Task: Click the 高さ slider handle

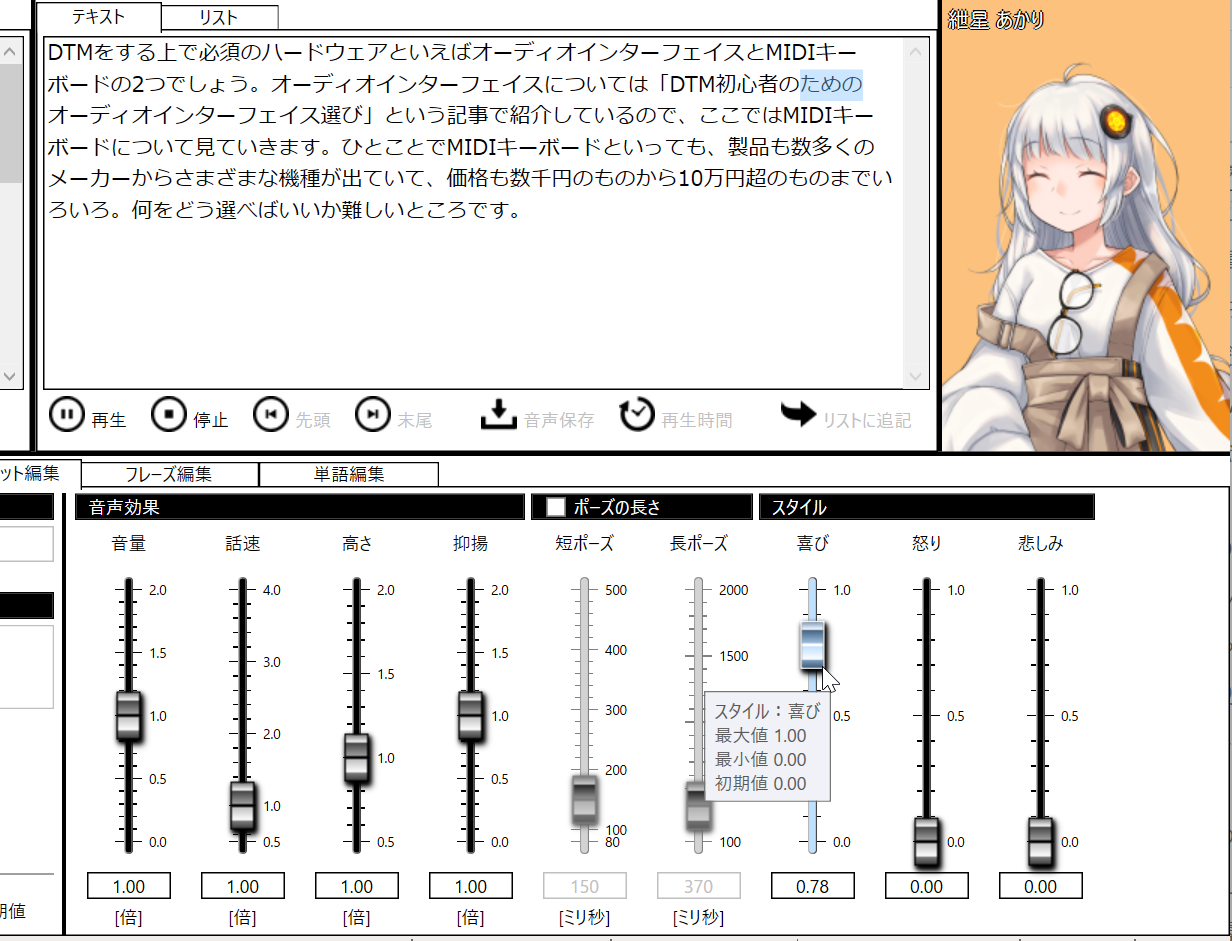Action: click(x=357, y=758)
